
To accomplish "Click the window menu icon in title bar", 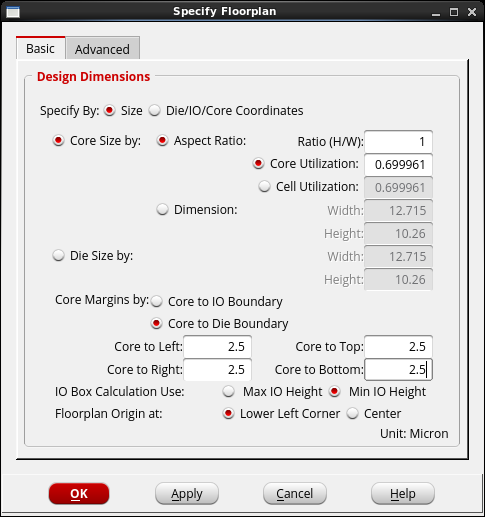I will tap(13, 12).
